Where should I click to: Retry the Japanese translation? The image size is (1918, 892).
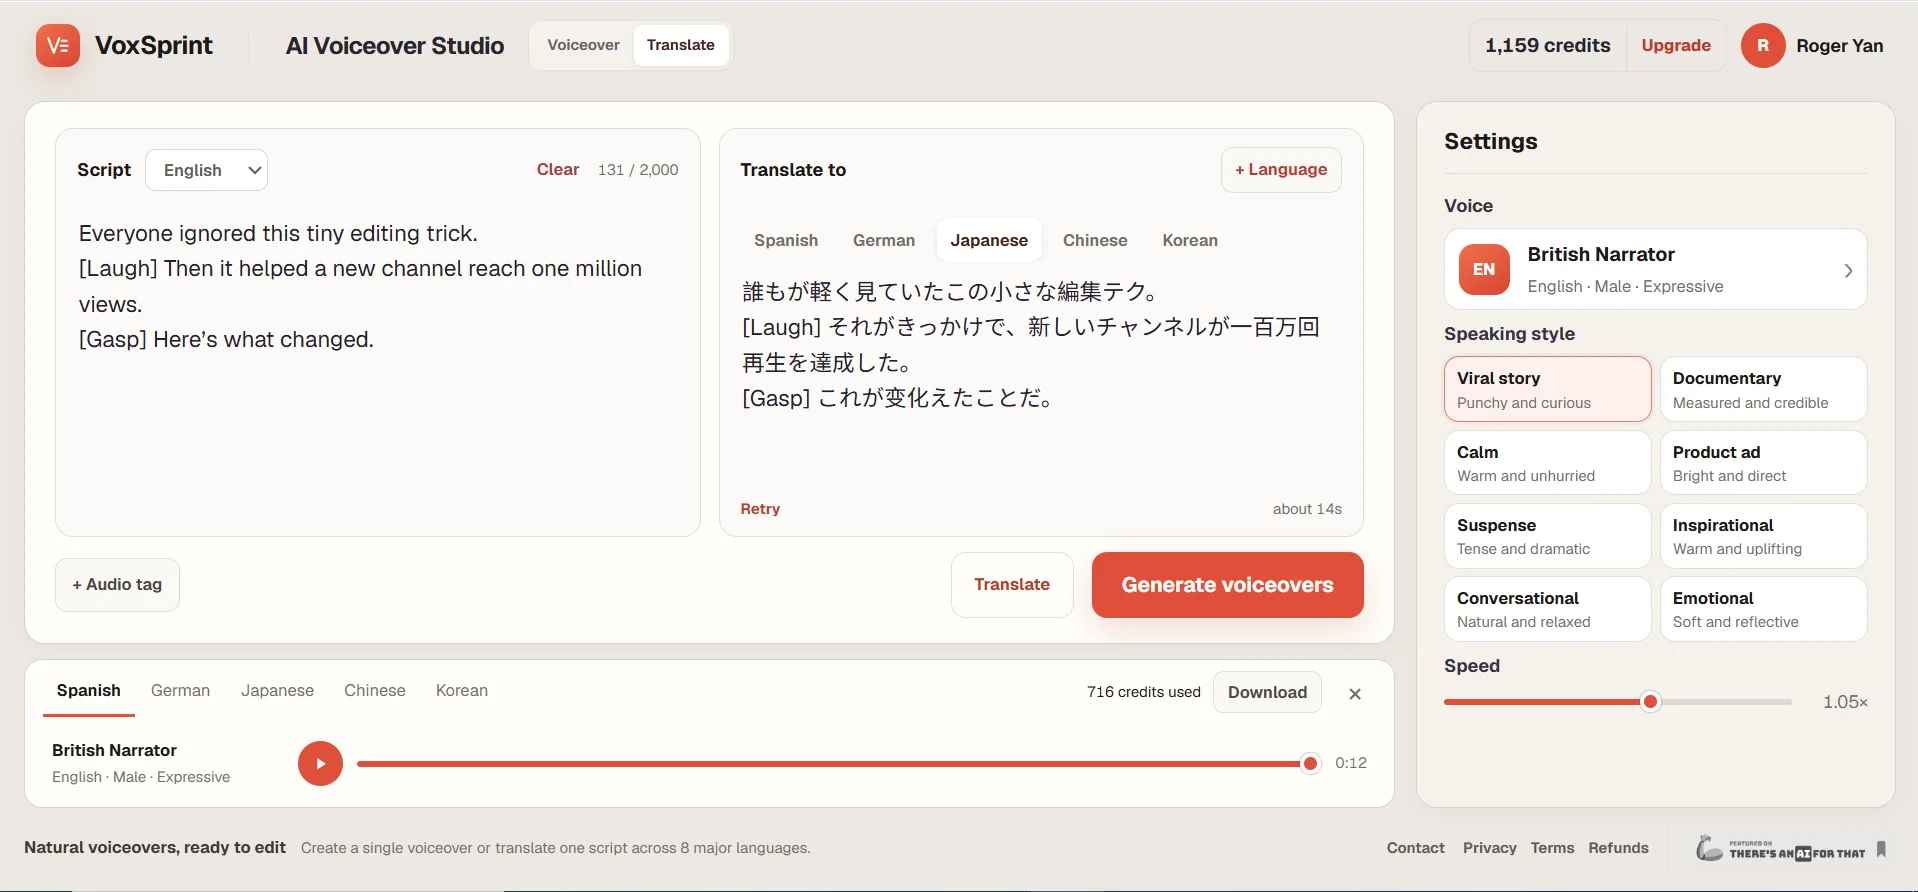(760, 509)
